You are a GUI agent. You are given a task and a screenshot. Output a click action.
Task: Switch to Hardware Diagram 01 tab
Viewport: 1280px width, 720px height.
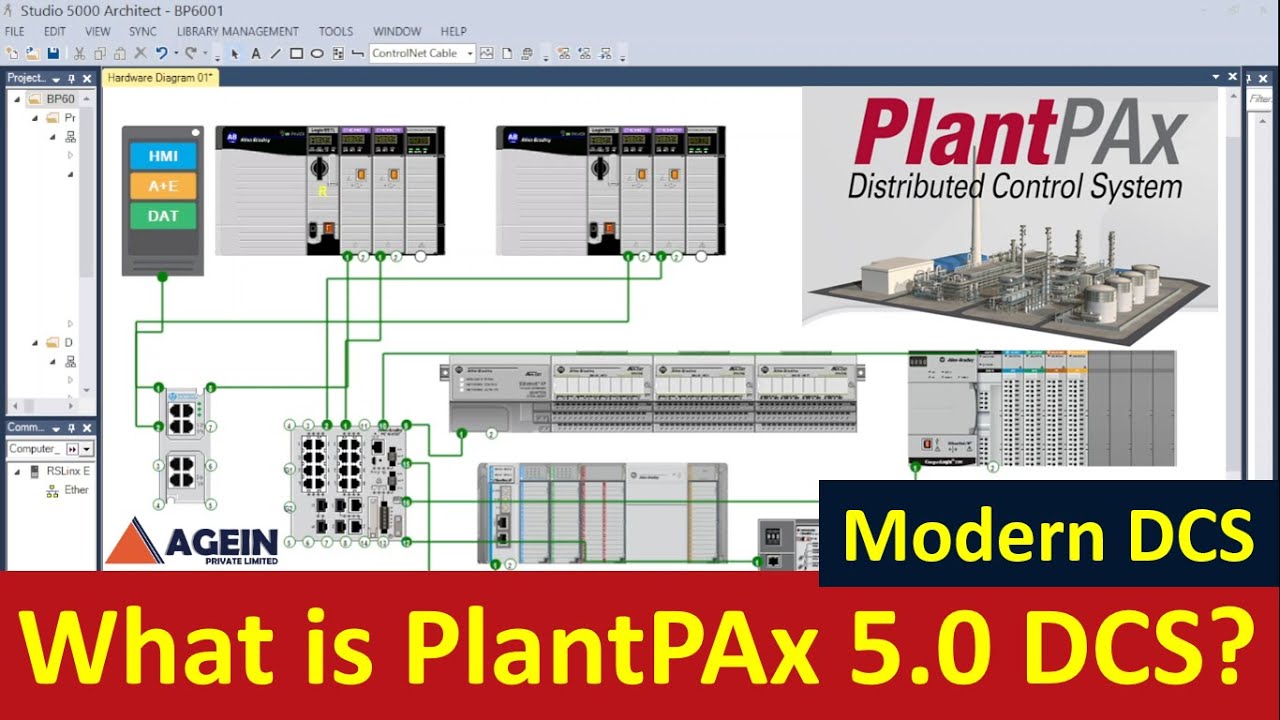click(160, 77)
